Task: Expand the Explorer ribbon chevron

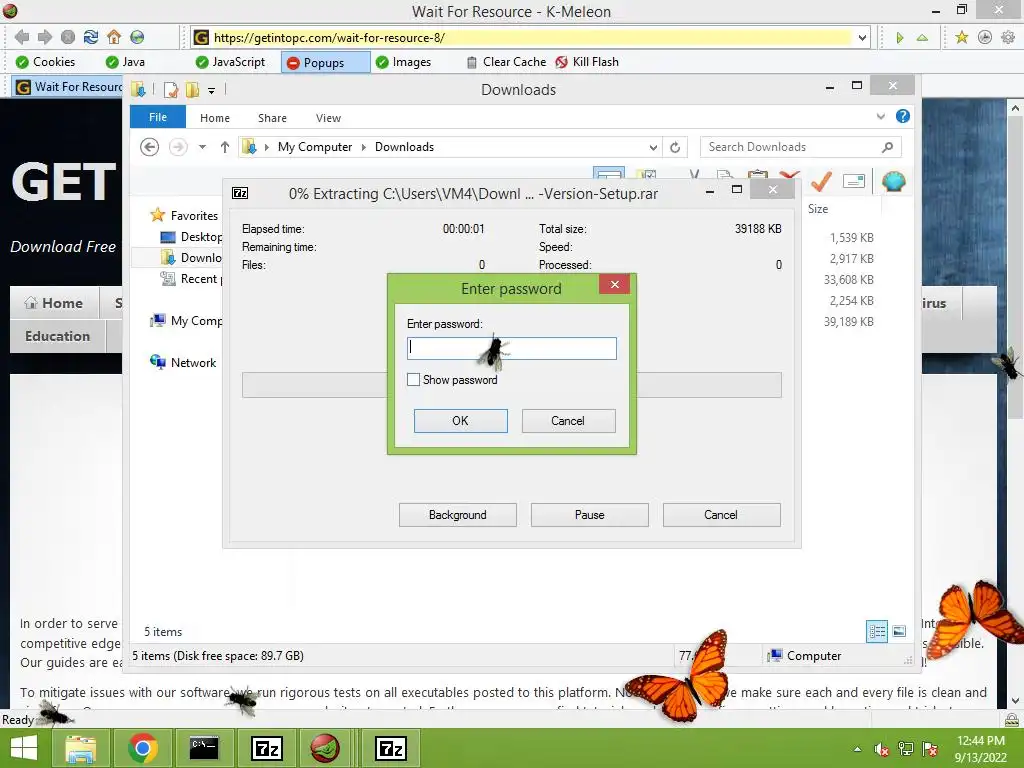Action: click(880, 116)
